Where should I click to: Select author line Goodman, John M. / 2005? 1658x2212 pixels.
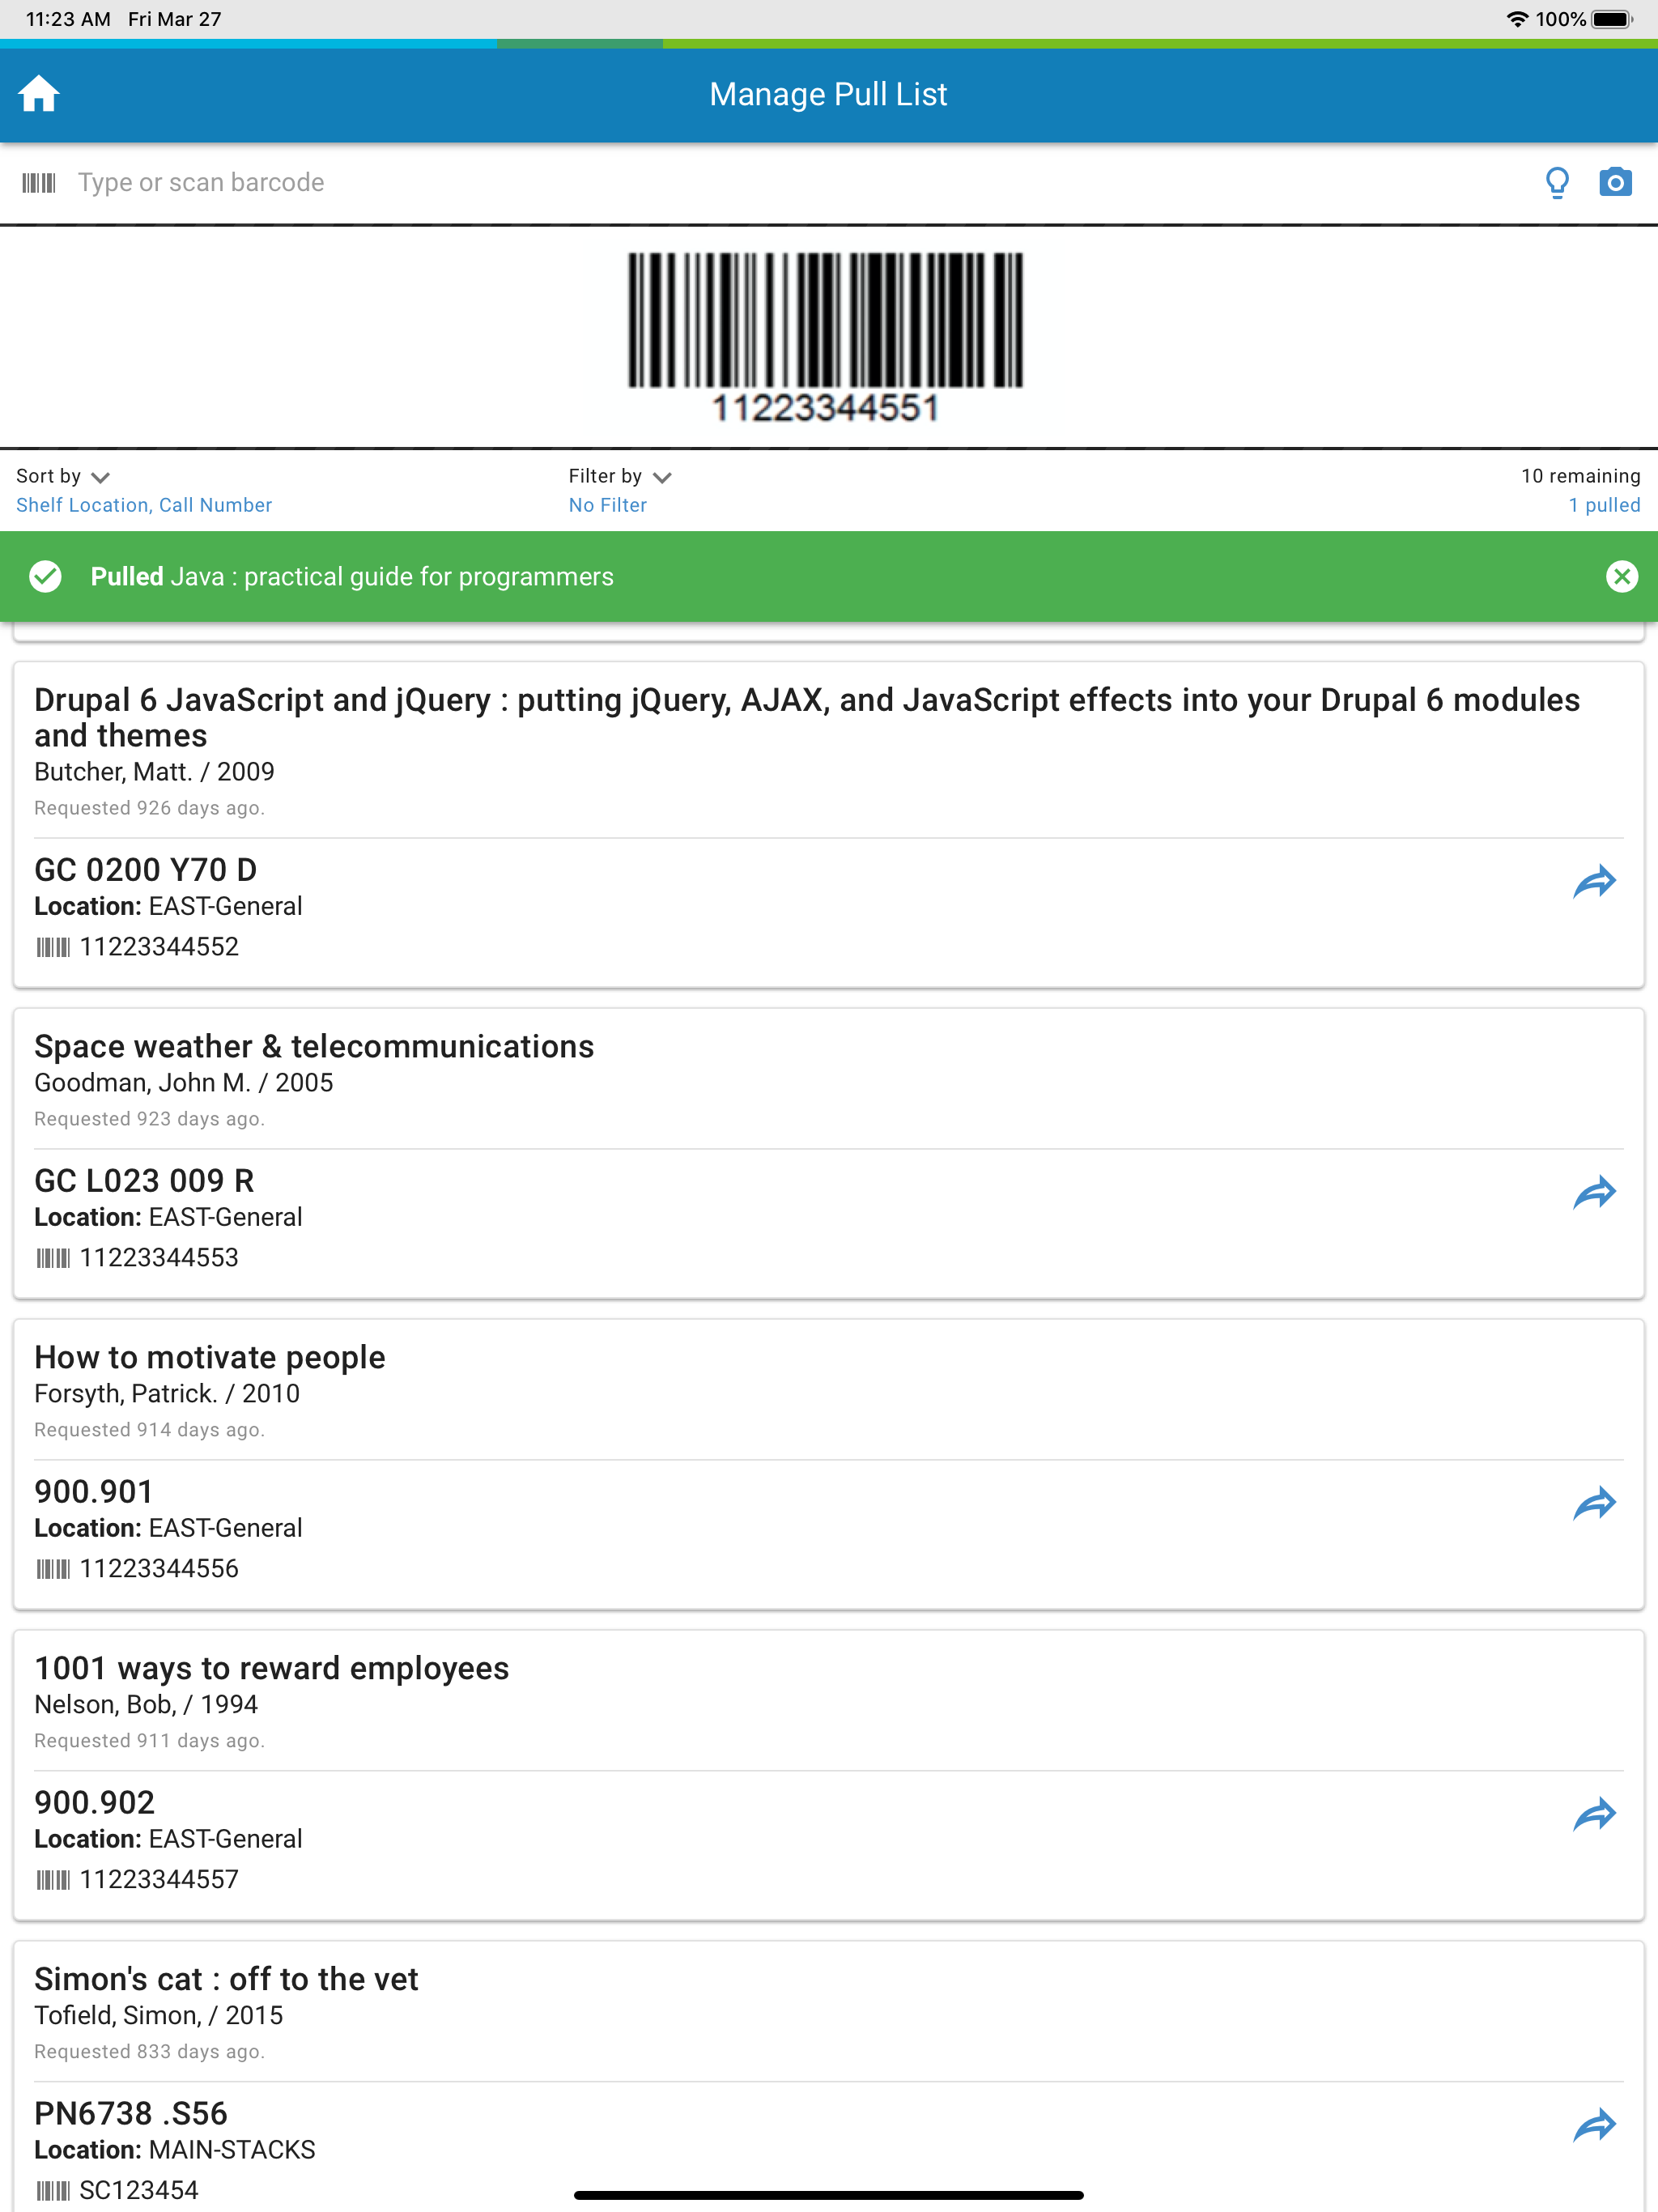pos(184,1084)
